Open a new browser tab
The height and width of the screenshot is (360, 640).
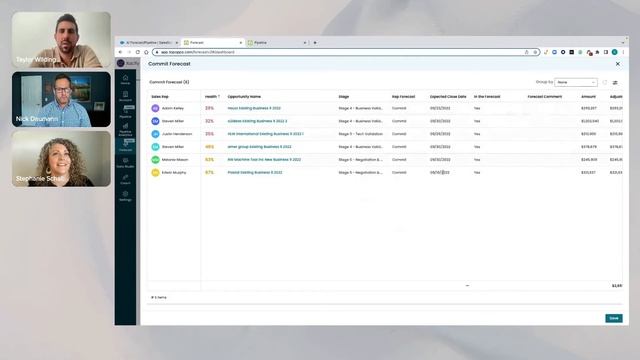(x=315, y=43)
